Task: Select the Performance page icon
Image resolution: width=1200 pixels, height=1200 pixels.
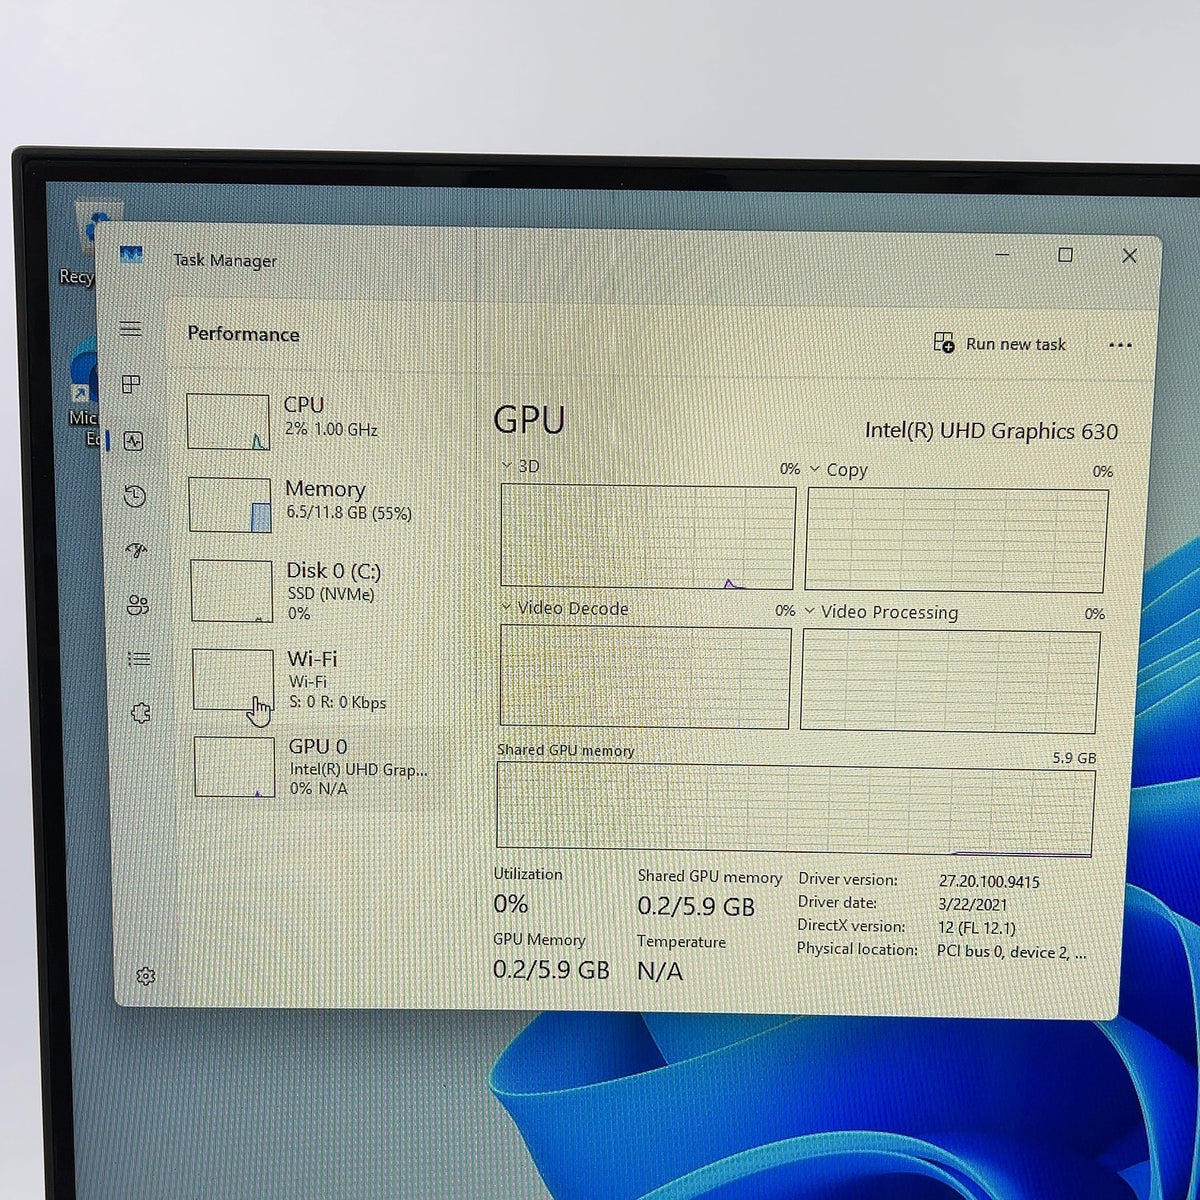Action: (x=133, y=441)
